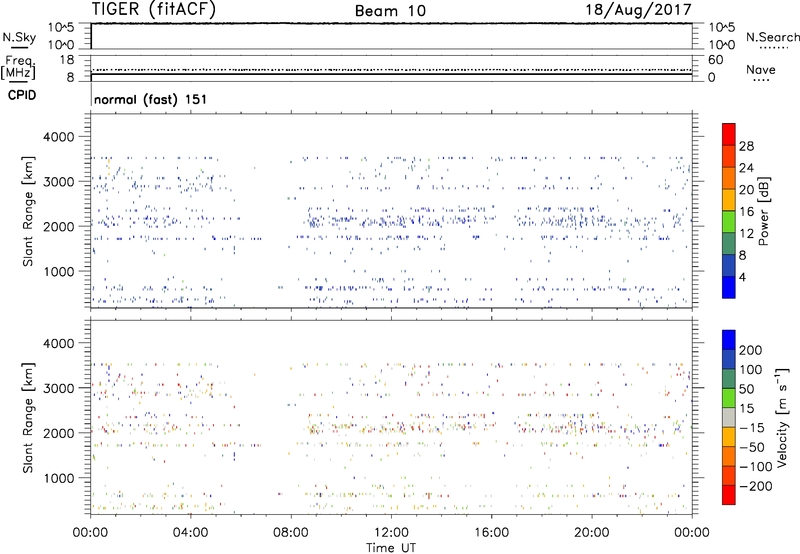Image resolution: width=800 pixels, height=554 pixels.
Task: Select the "normal (fast) 151" mode text
Action: tap(151, 99)
